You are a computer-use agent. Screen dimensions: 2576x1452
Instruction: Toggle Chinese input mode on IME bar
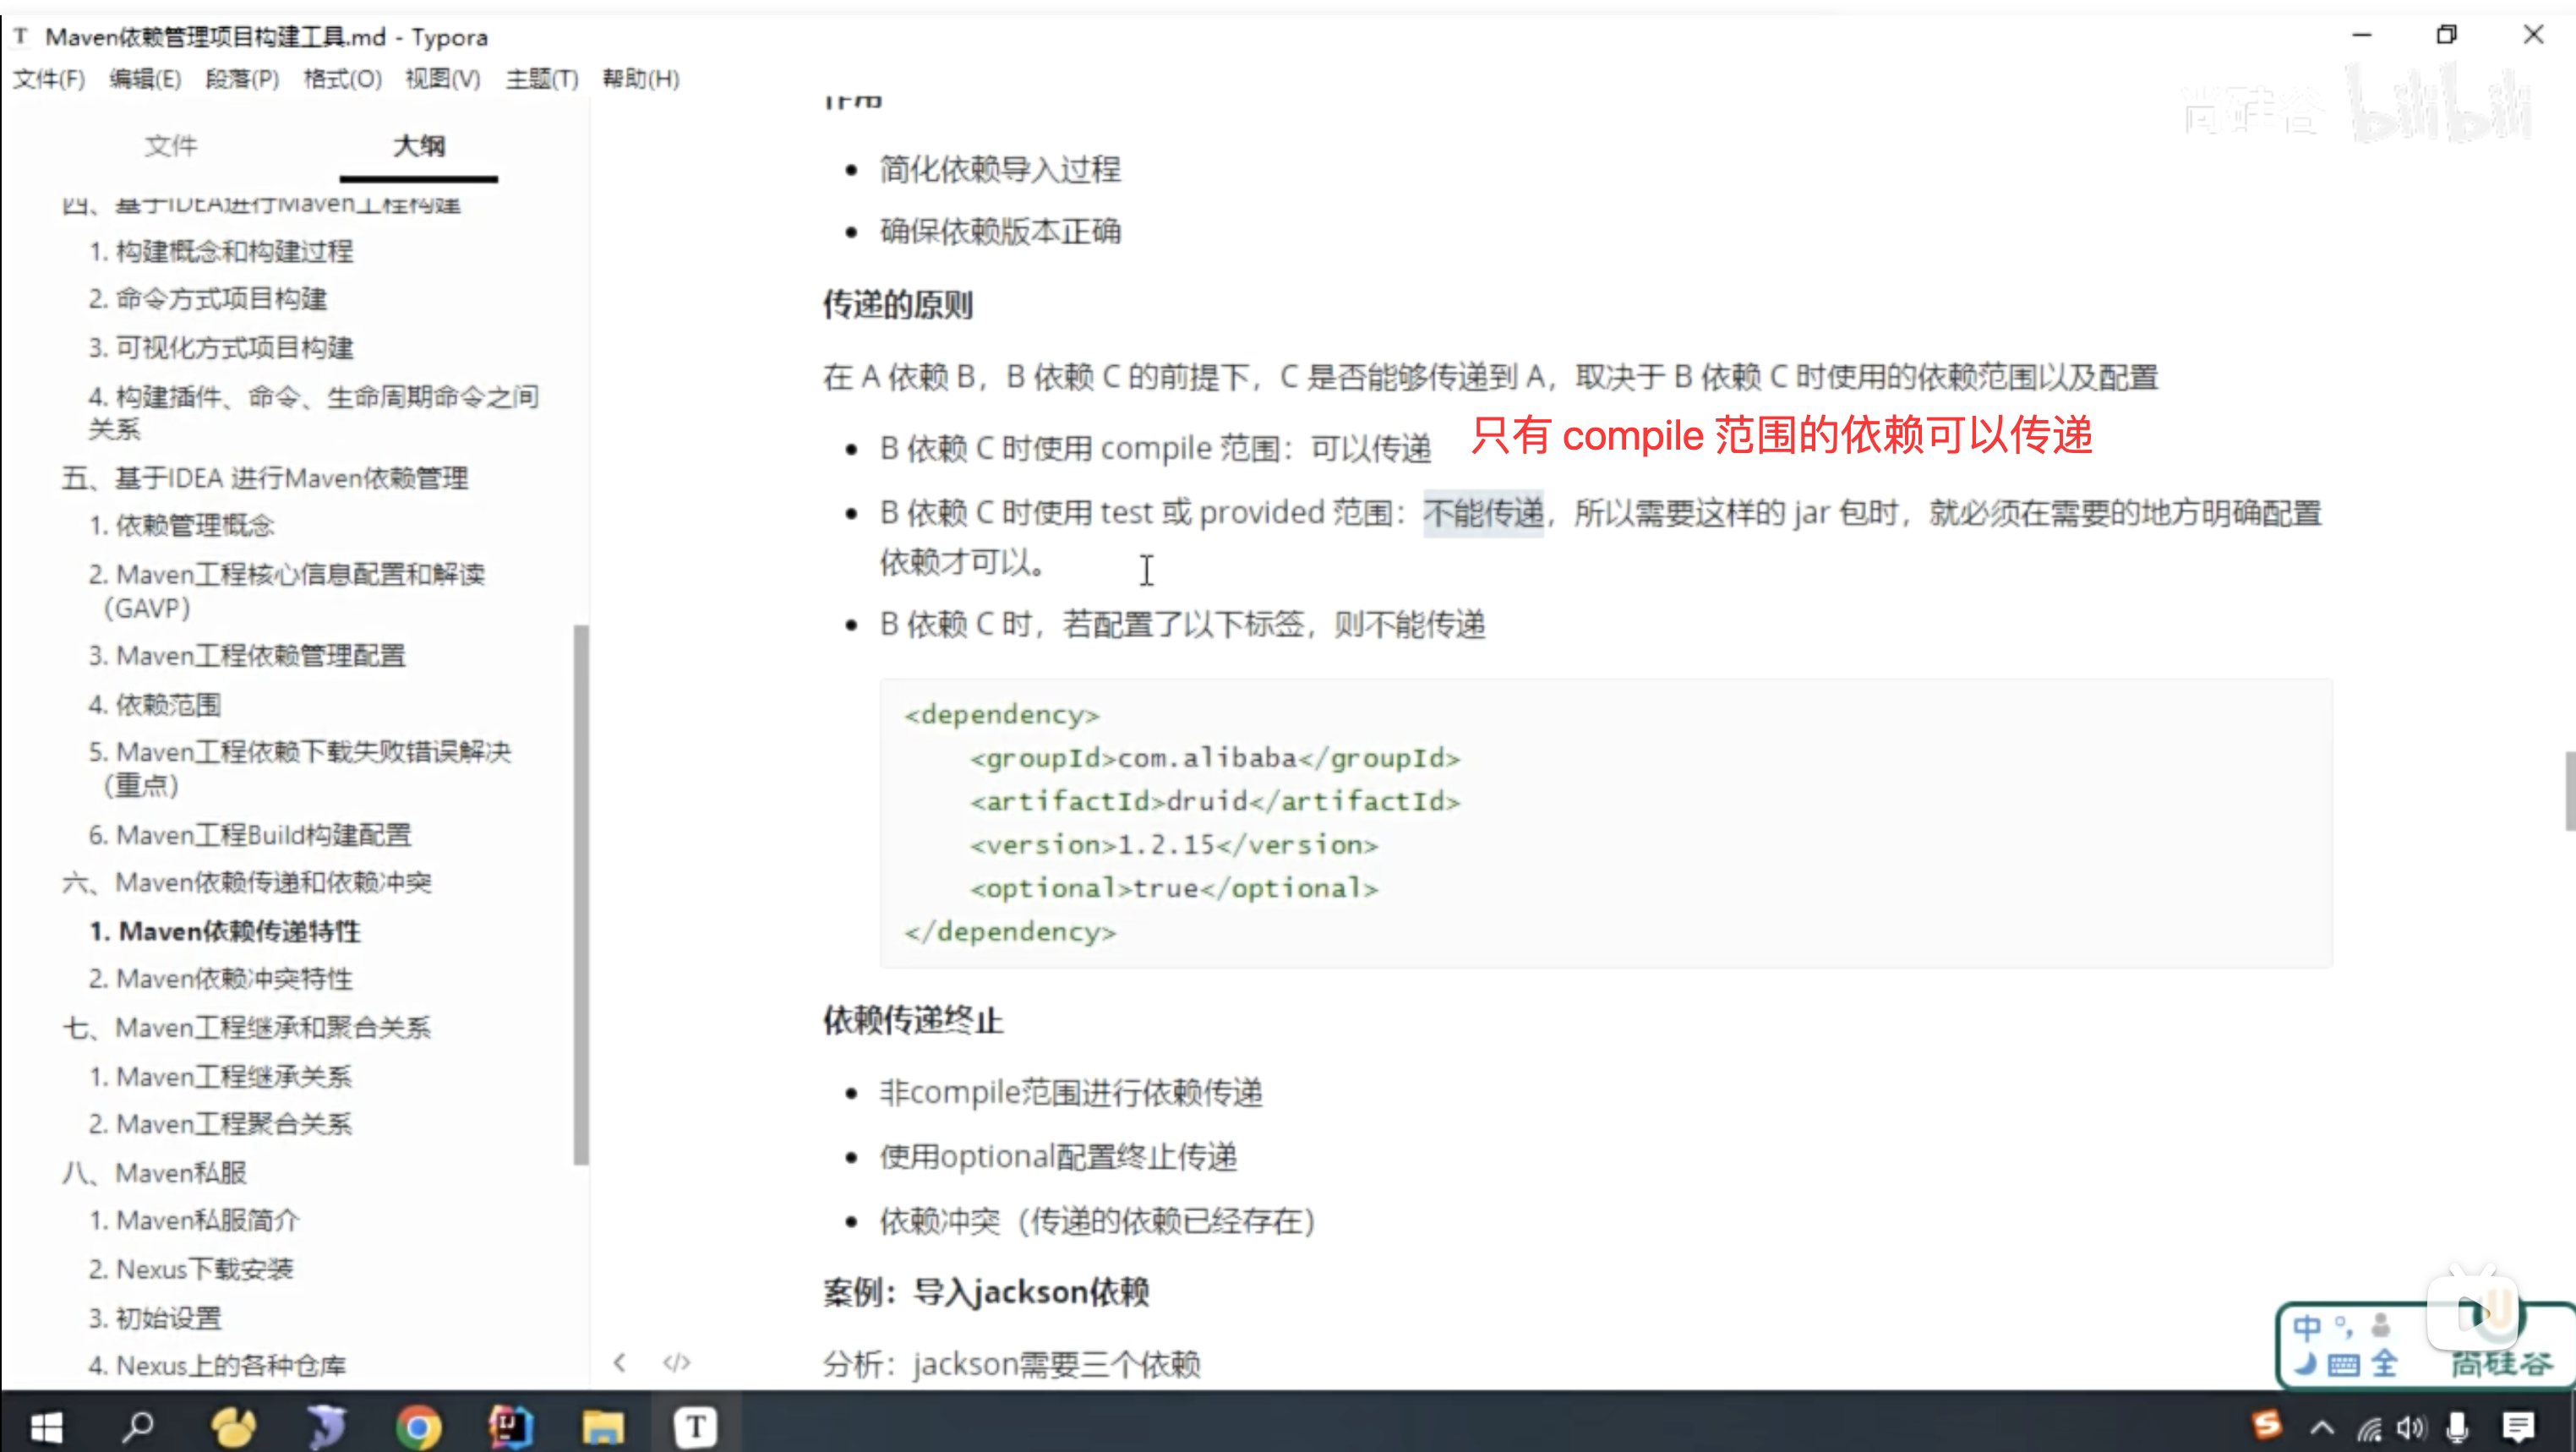pyautogui.click(x=2306, y=1328)
